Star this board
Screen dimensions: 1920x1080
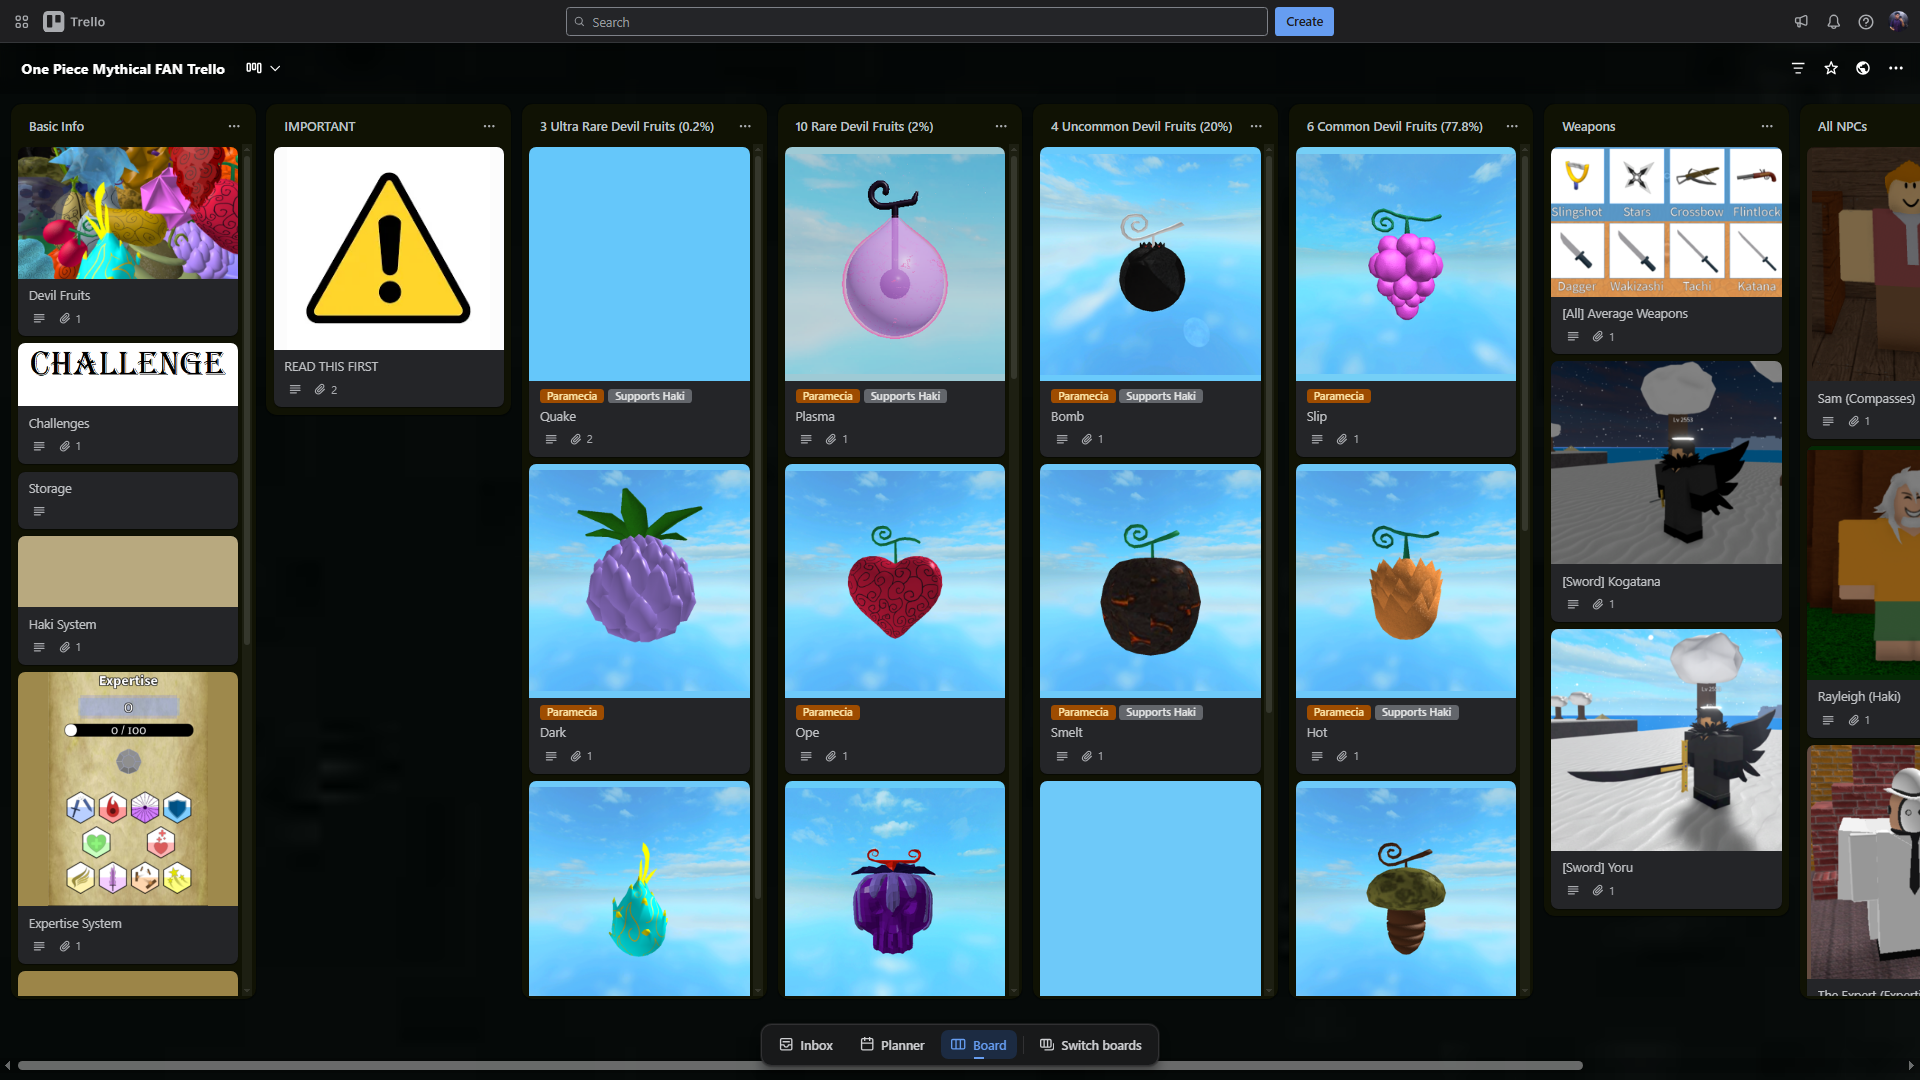pyautogui.click(x=1830, y=68)
